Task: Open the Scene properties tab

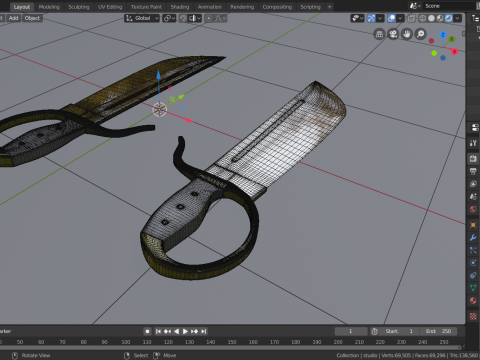Action: [x=473, y=196]
